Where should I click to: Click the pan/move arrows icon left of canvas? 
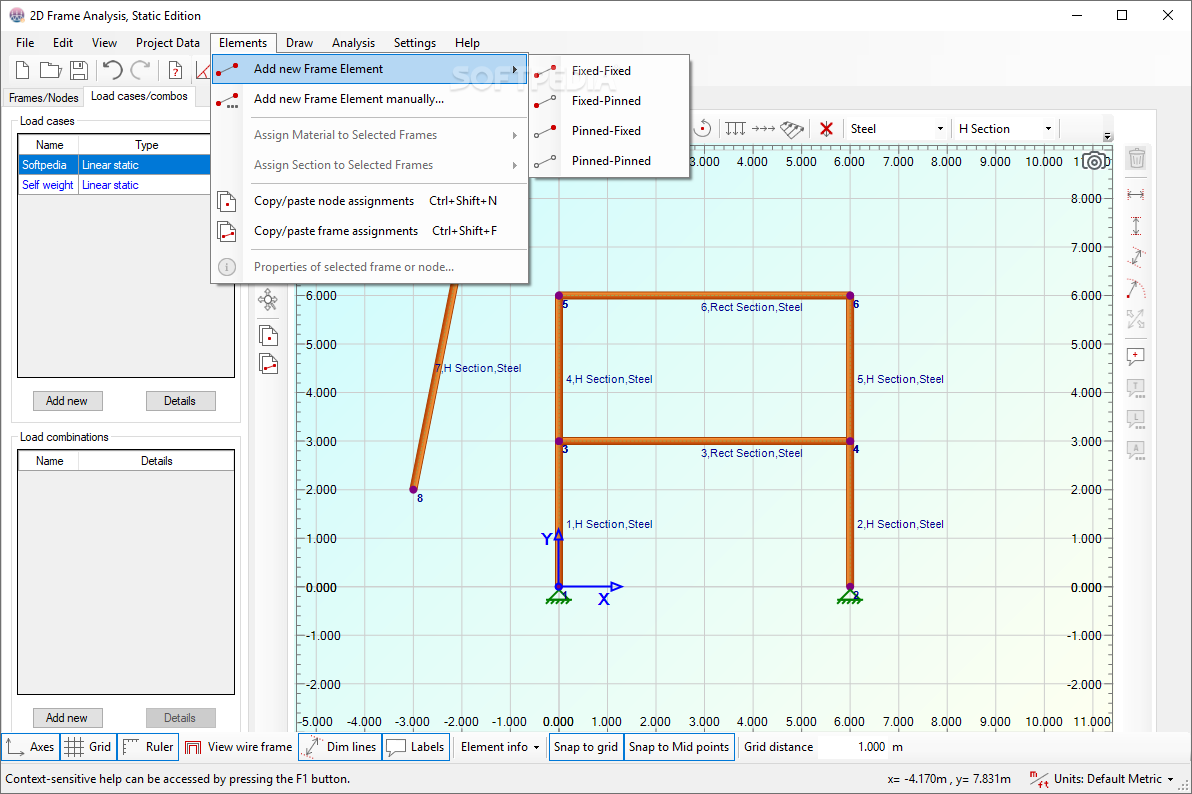point(268,300)
